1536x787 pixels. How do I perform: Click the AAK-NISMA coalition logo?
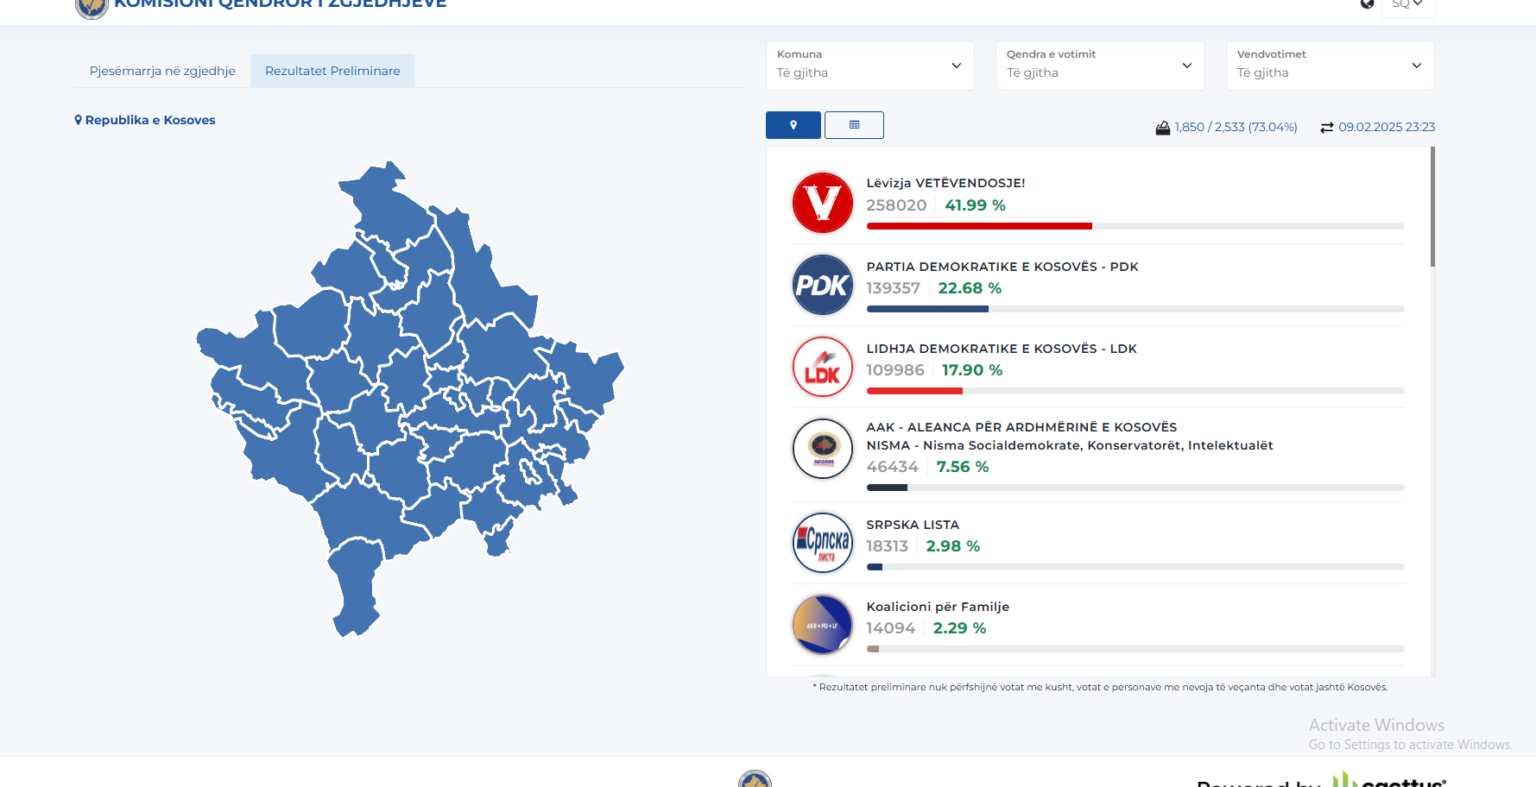tap(822, 449)
